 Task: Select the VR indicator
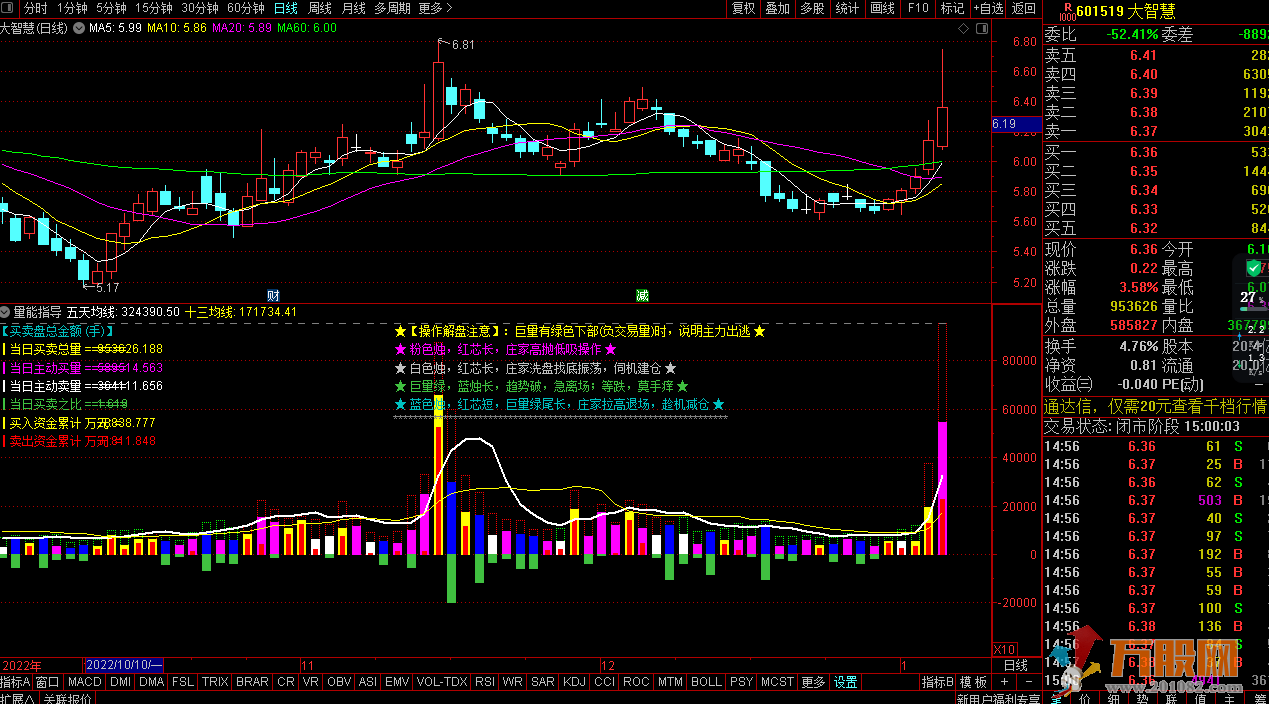coord(311,682)
